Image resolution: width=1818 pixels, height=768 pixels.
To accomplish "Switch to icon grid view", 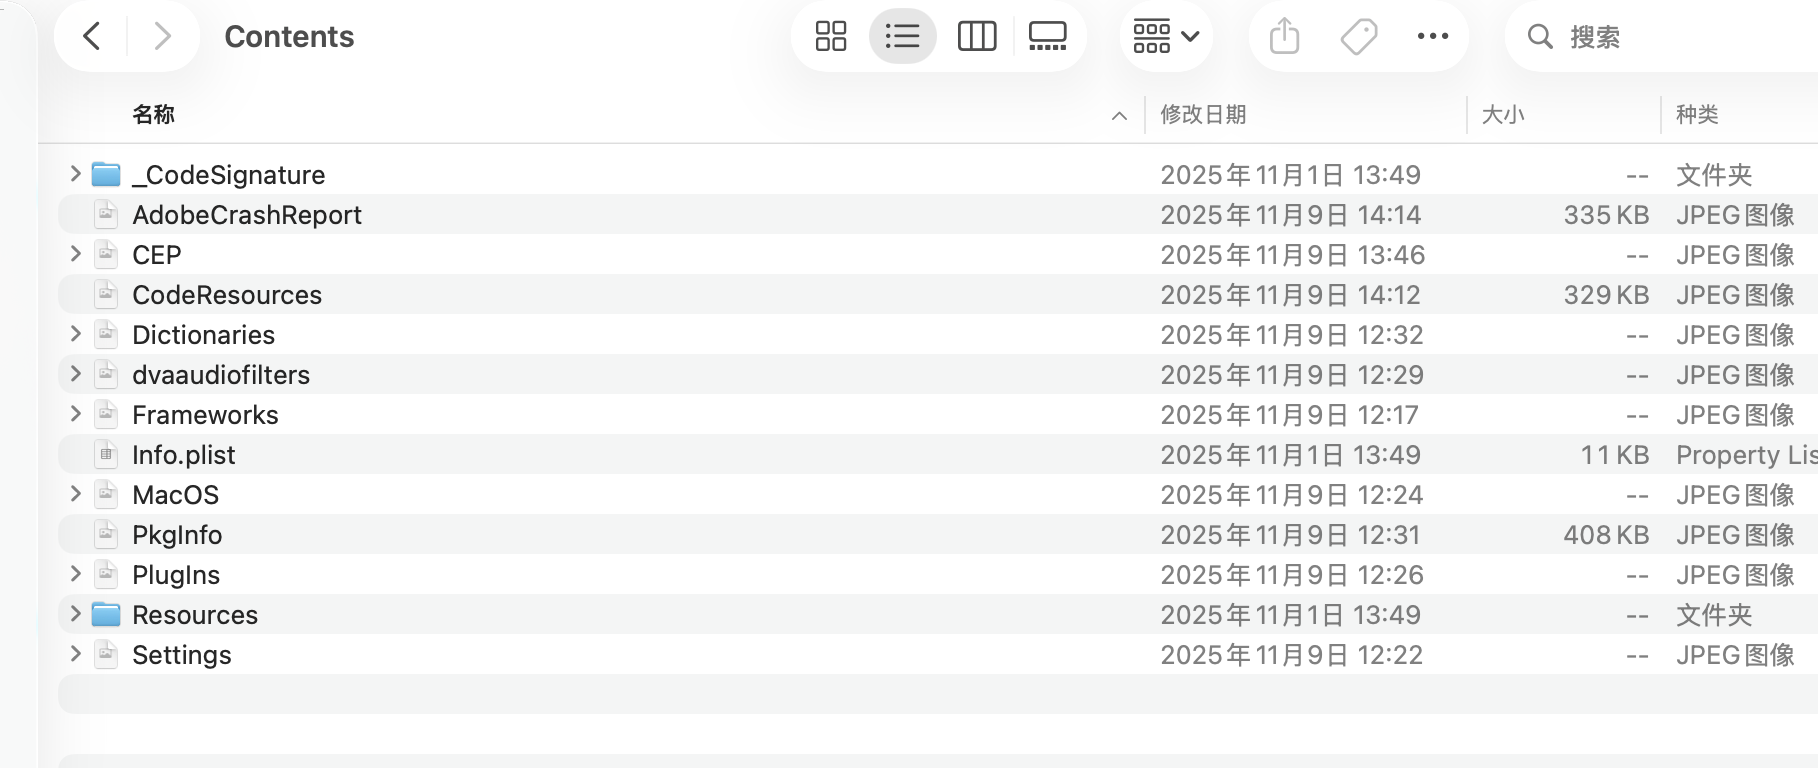I will click(831, 37).
